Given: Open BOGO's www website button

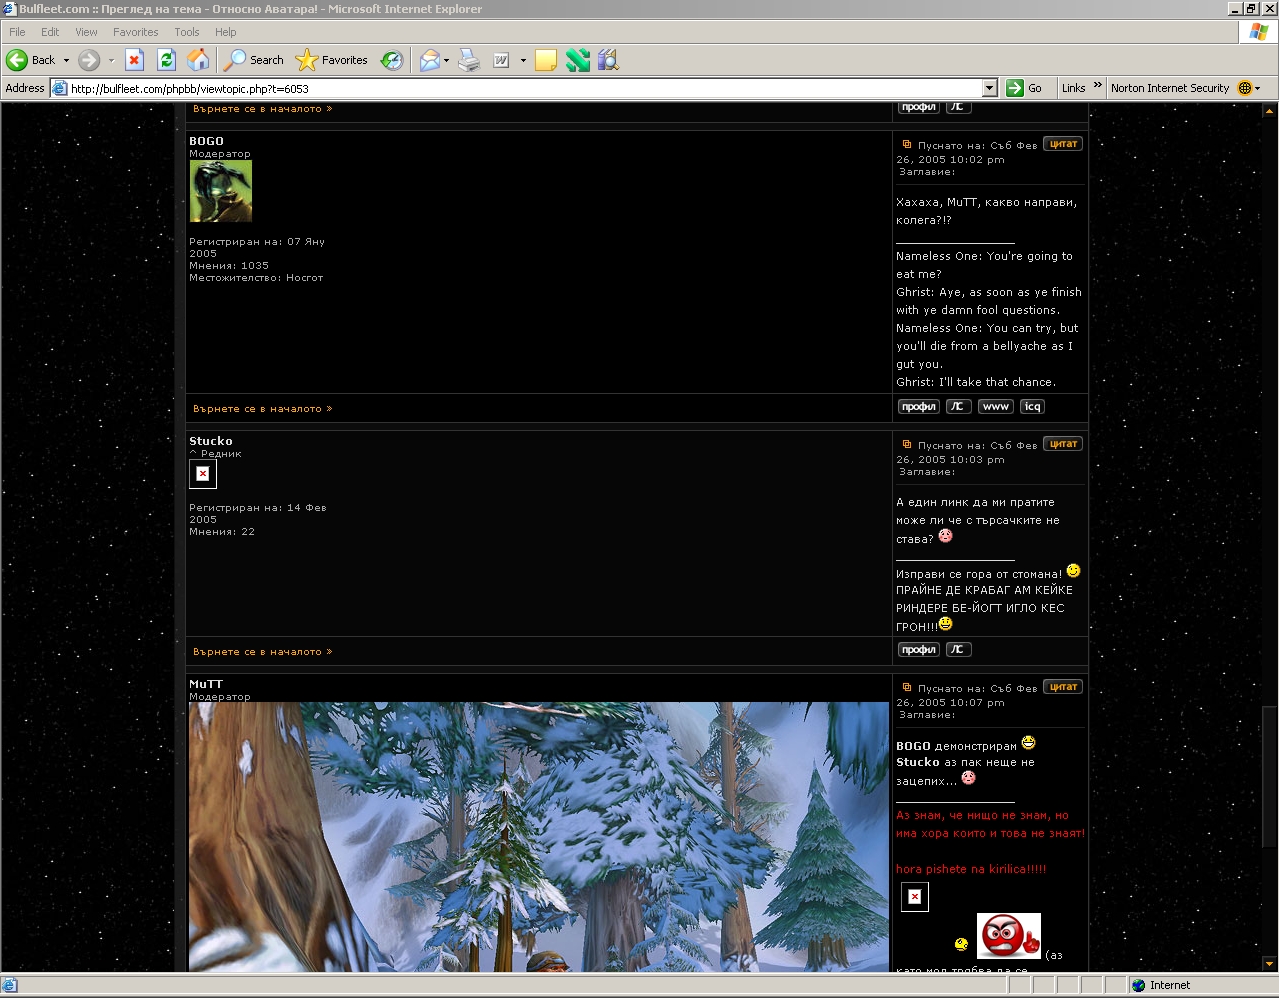Looking at the screenshot, I should pos(995,407).
